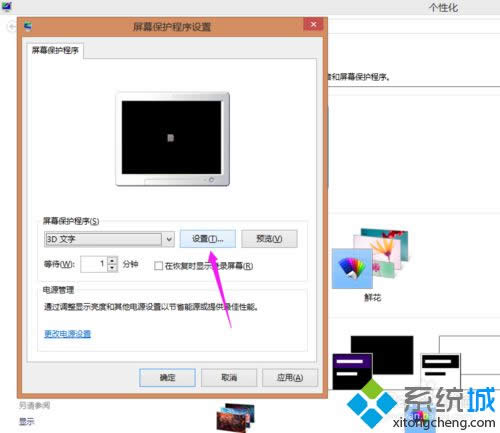The image size is (500, 433).
Task: Click the 等待(W) label
Action: click(59, 264)
